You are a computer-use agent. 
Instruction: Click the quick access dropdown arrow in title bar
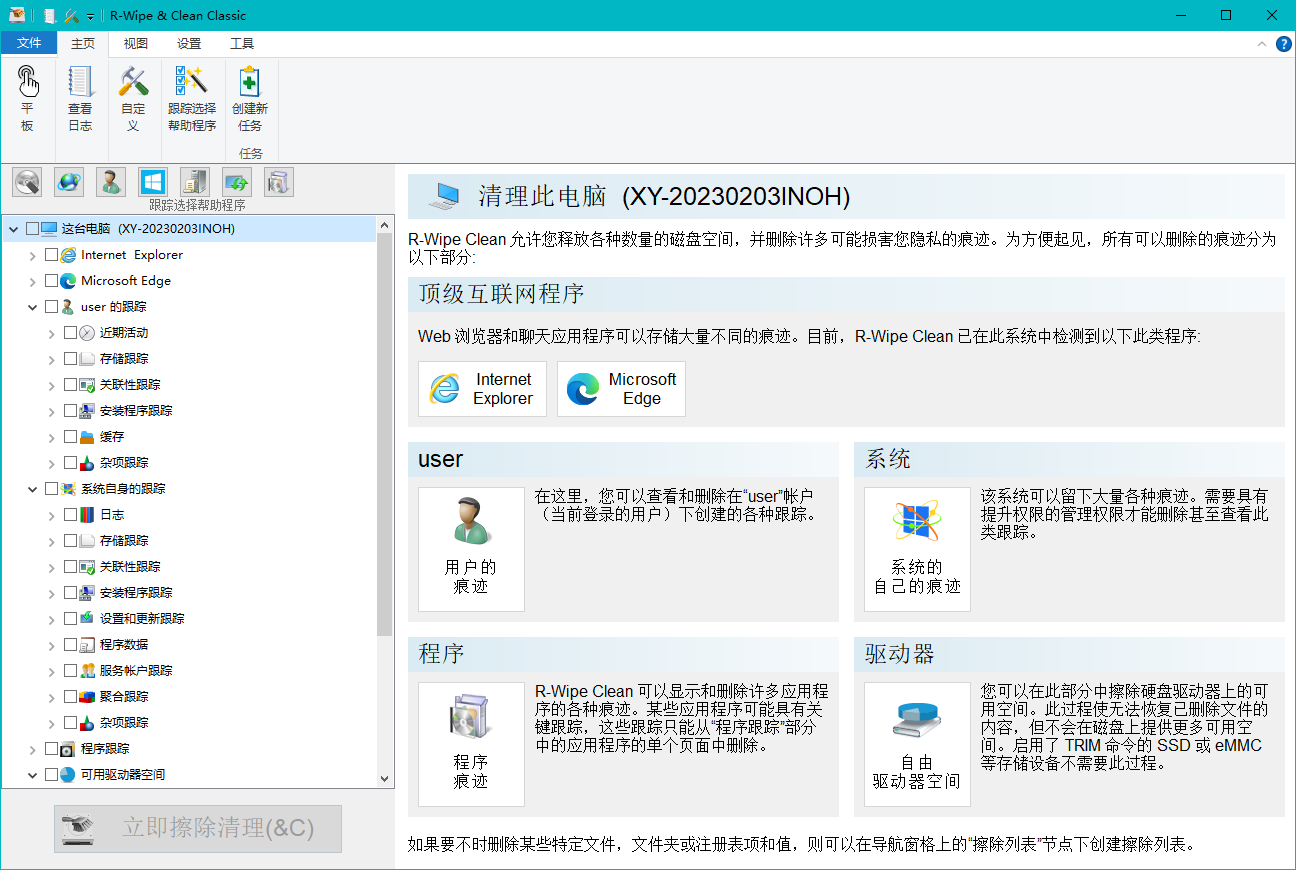(91, 16)
